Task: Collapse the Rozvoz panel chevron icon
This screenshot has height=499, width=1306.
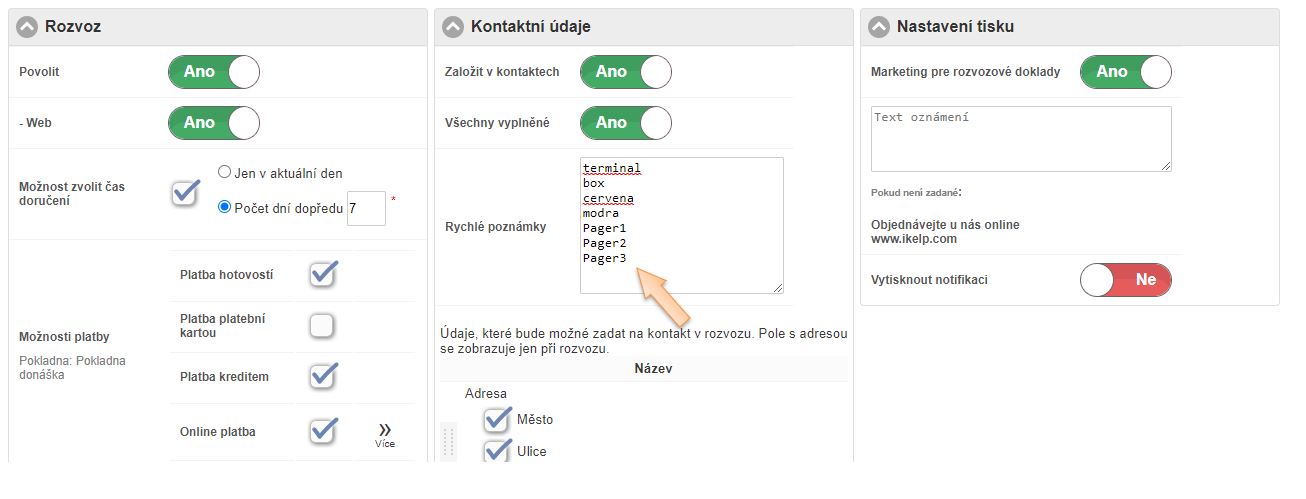Action: coord(28,27)
